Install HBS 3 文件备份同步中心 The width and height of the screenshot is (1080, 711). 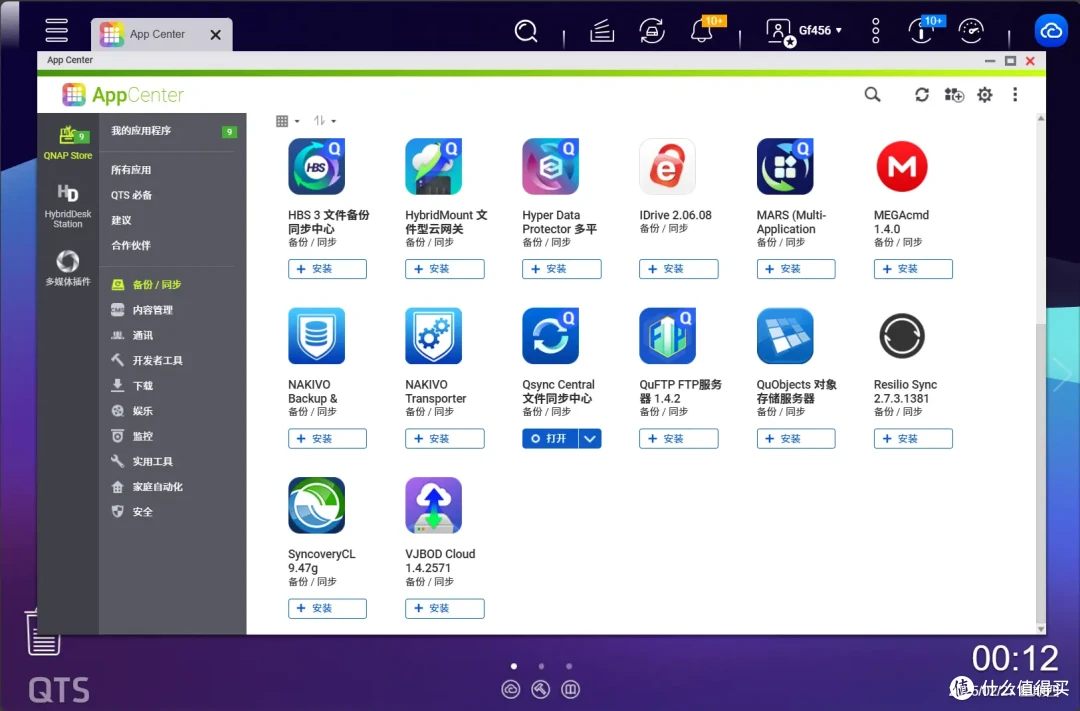pos(327,269)
